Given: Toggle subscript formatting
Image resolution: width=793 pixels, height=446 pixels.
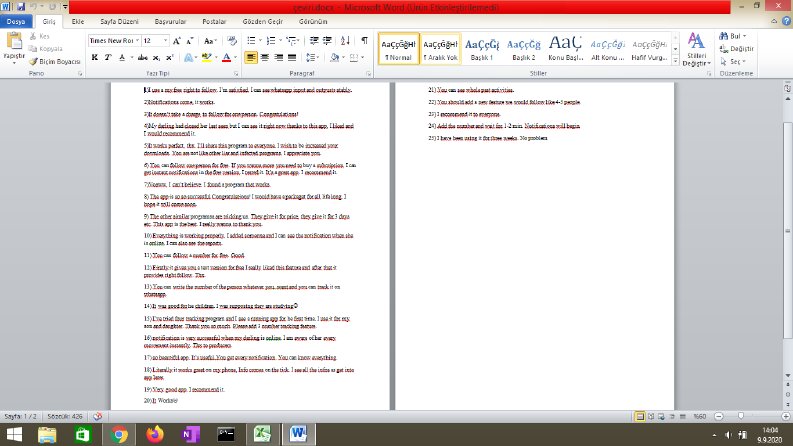Looking at the screenshot, I should pyautogui.click(x=157, y=58).
